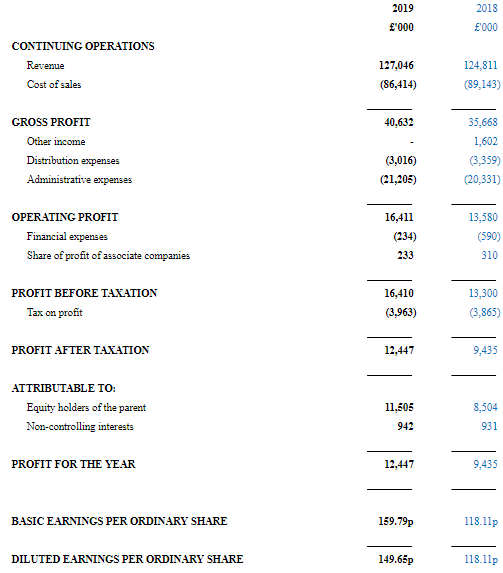This screenshot has height=573, width=503.
Task: Select Equity holders of the parent label
Action: 86,407
